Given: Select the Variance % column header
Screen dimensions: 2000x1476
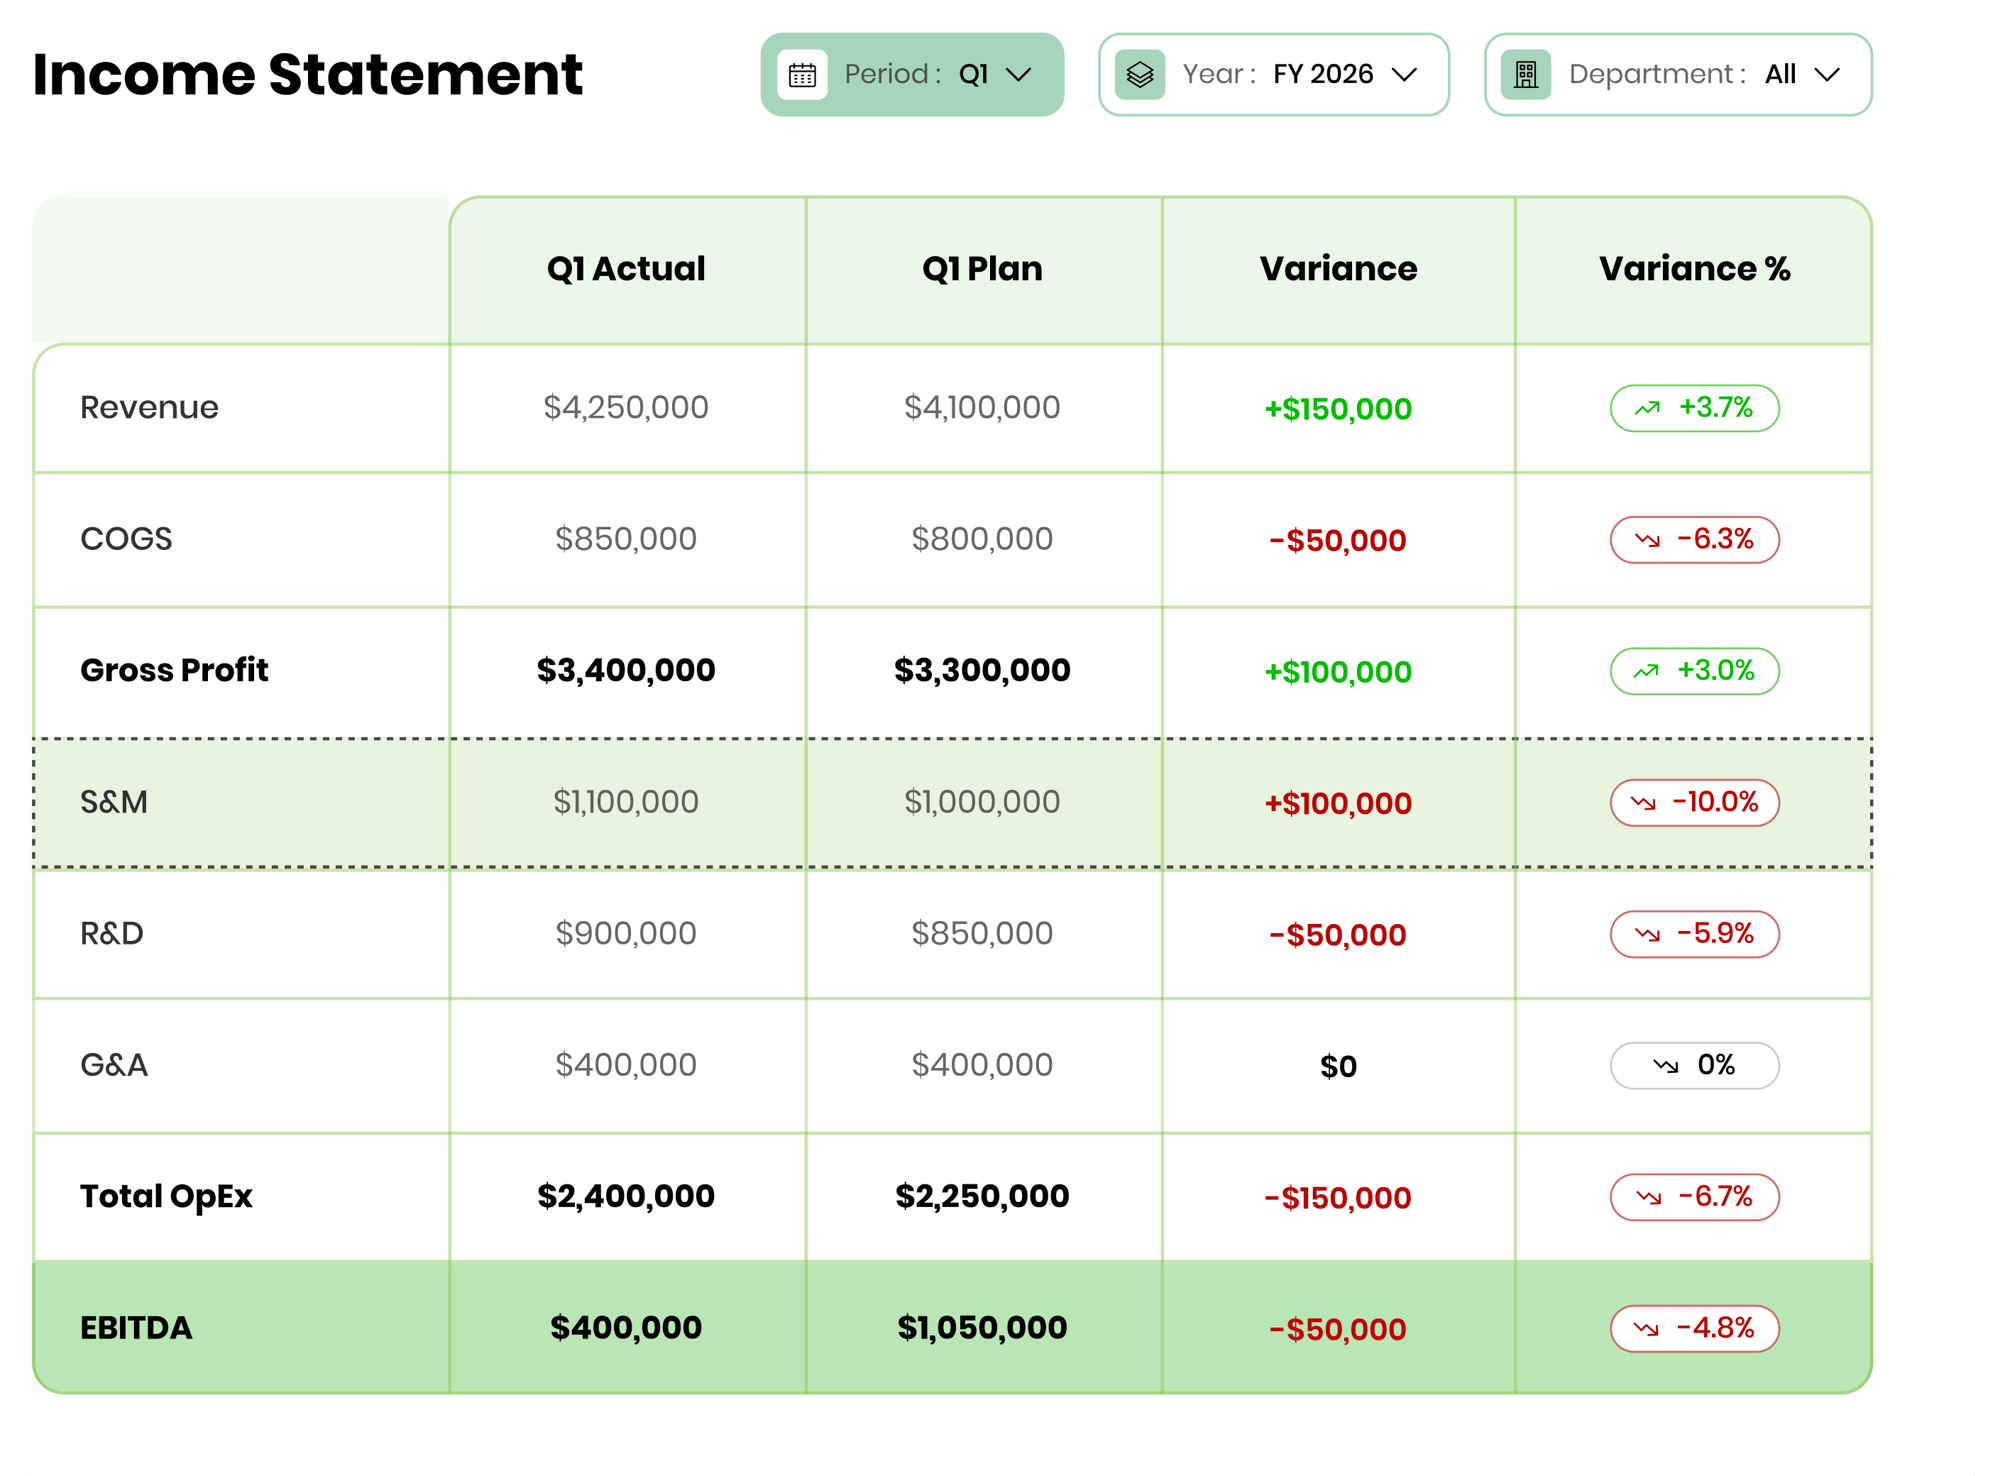Looking at the screenshot, I should pyautogui.click(x=1694, y=269).
